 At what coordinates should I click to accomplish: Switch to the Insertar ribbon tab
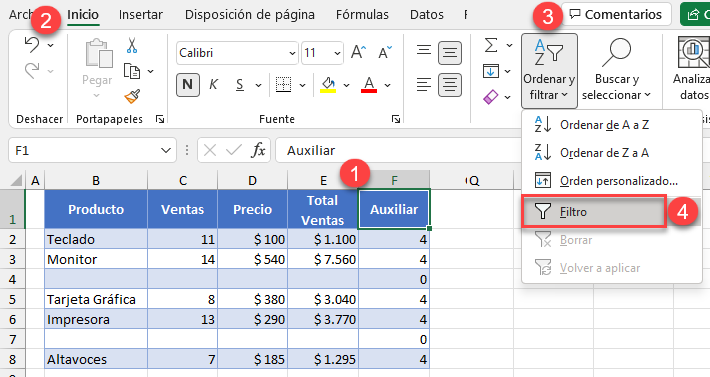coord(140,14)
